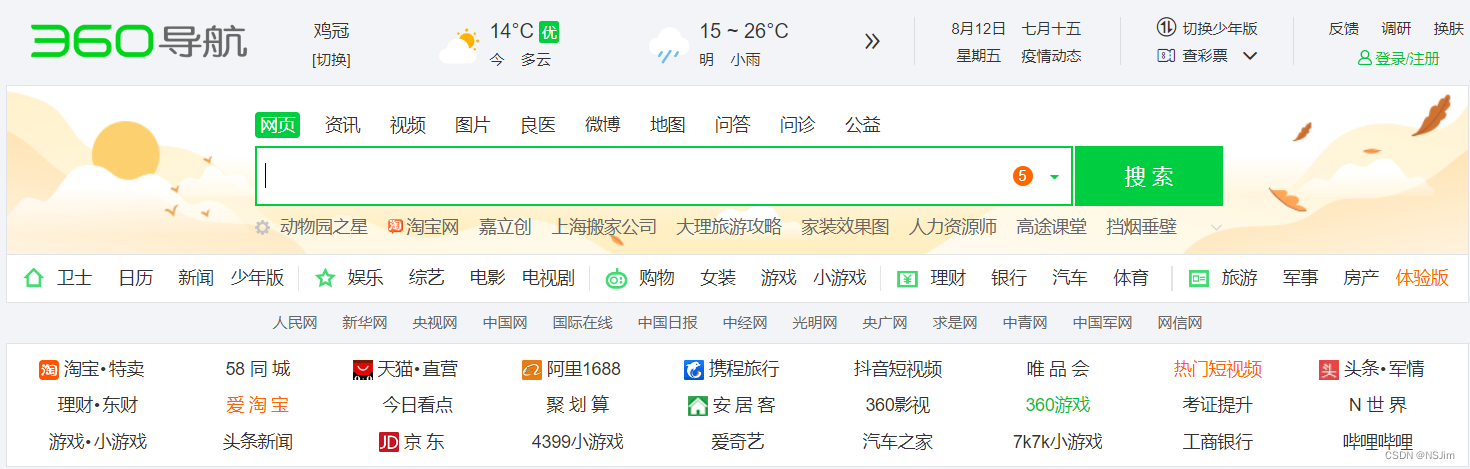Click the Toutiao icon by 头条•军情

click(x=1329, y=370)
